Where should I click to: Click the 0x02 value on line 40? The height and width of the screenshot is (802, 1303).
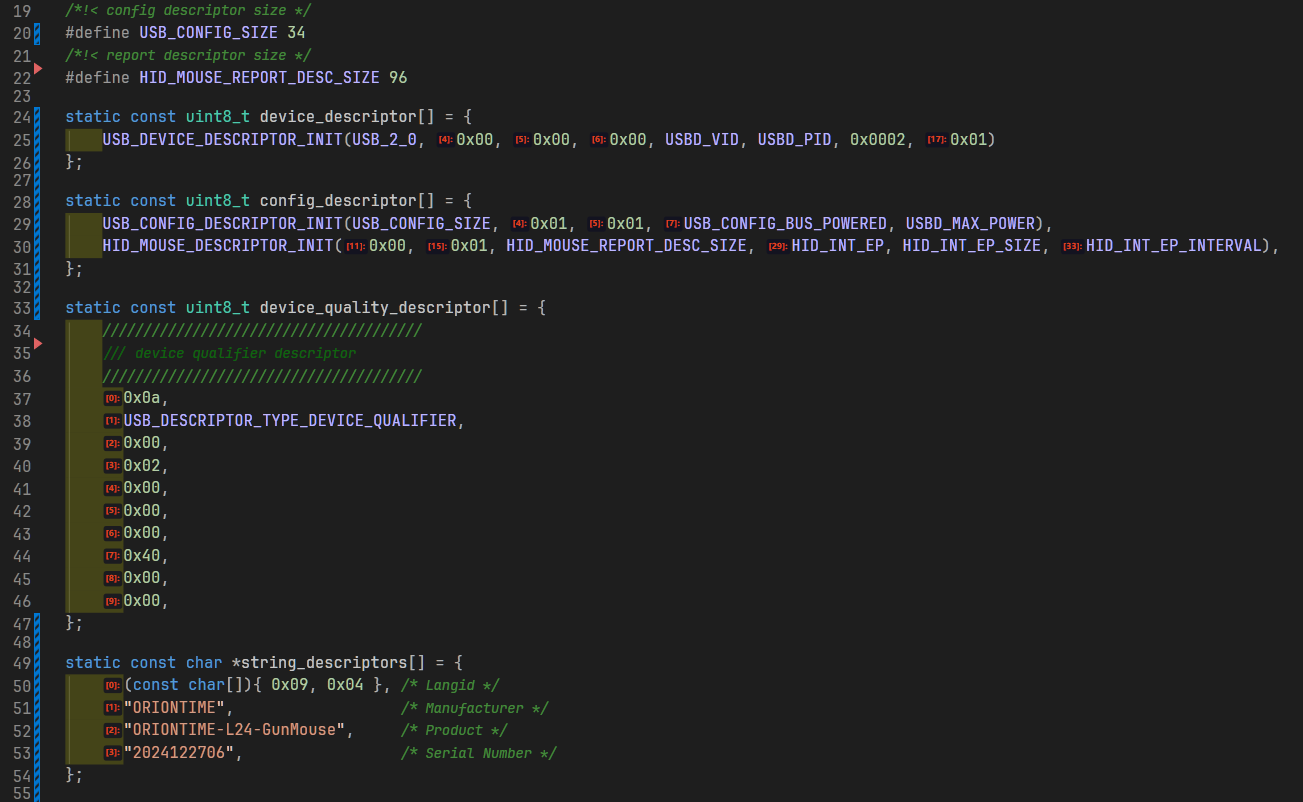click(141, 465)
